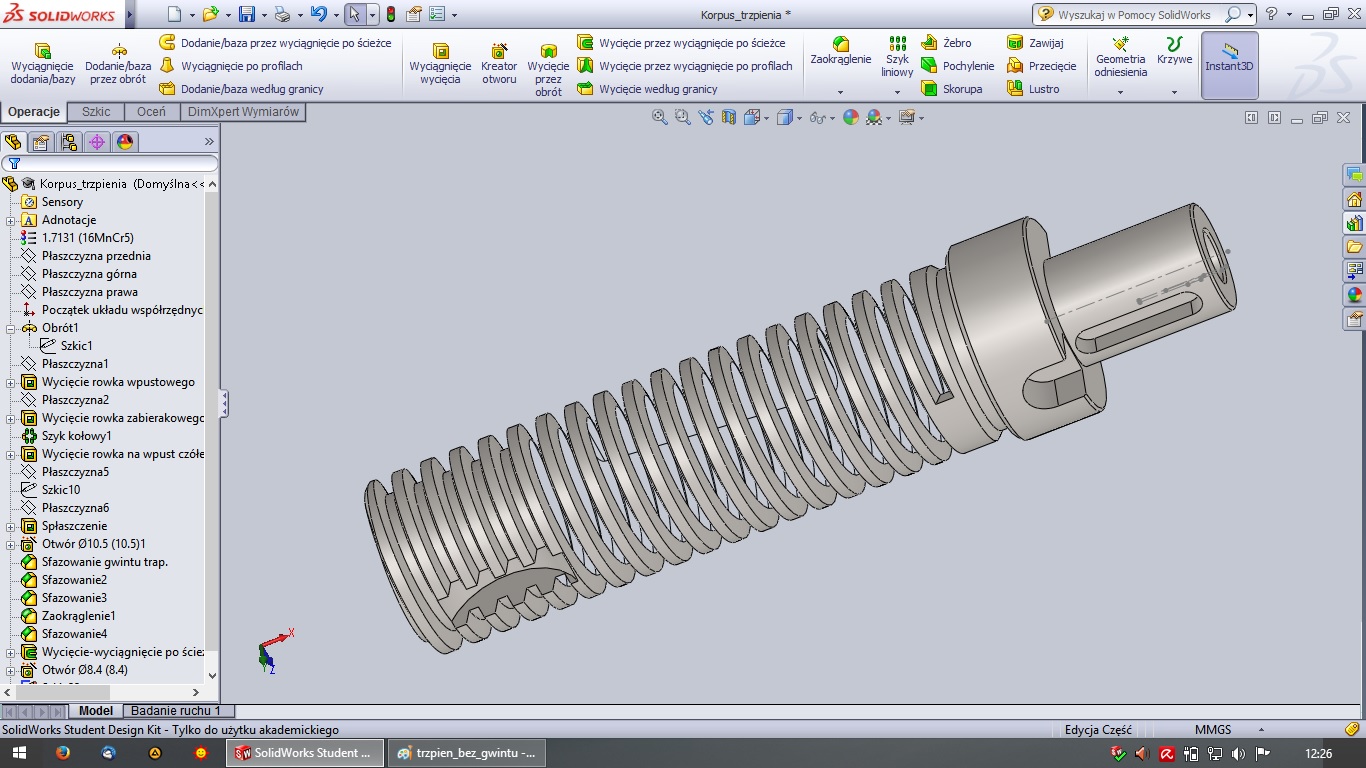This screenshot has width=1366, height=768.
Task: Click Dodanie/baza przez obrót revolve tool
Action: tap(118, 63)
